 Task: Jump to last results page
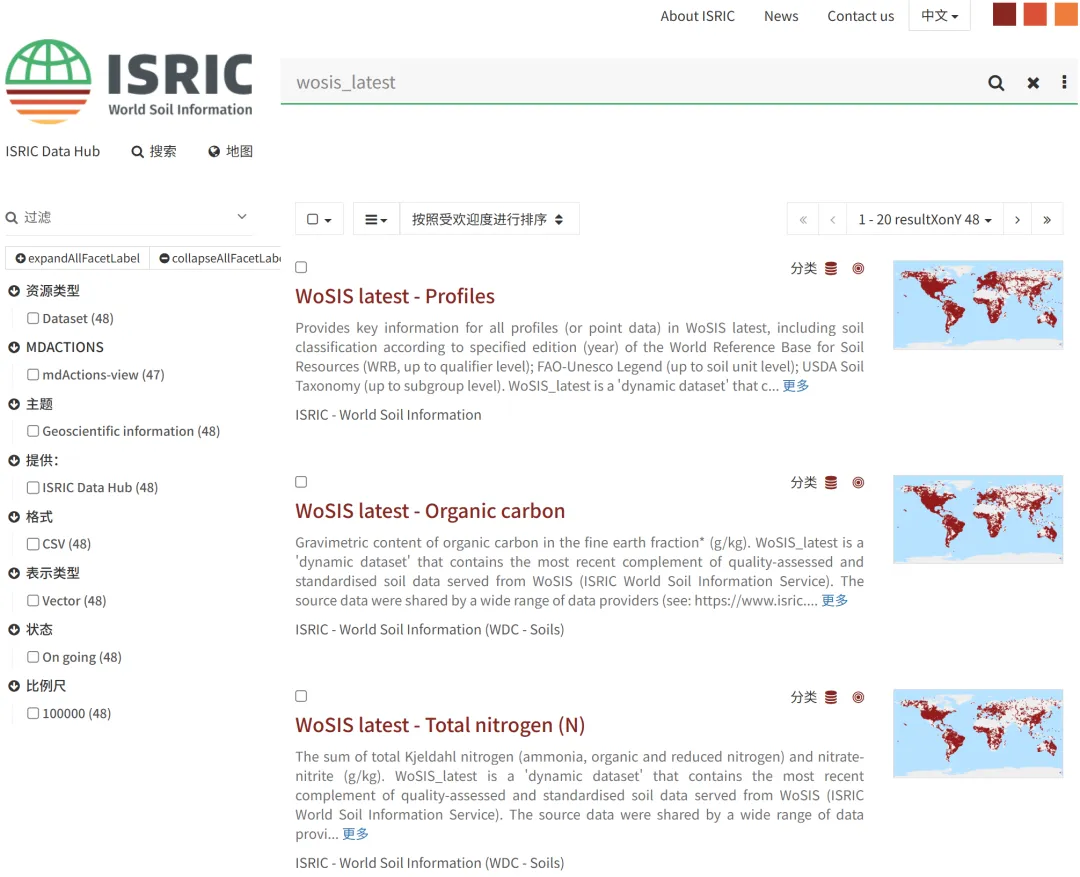1047,220
